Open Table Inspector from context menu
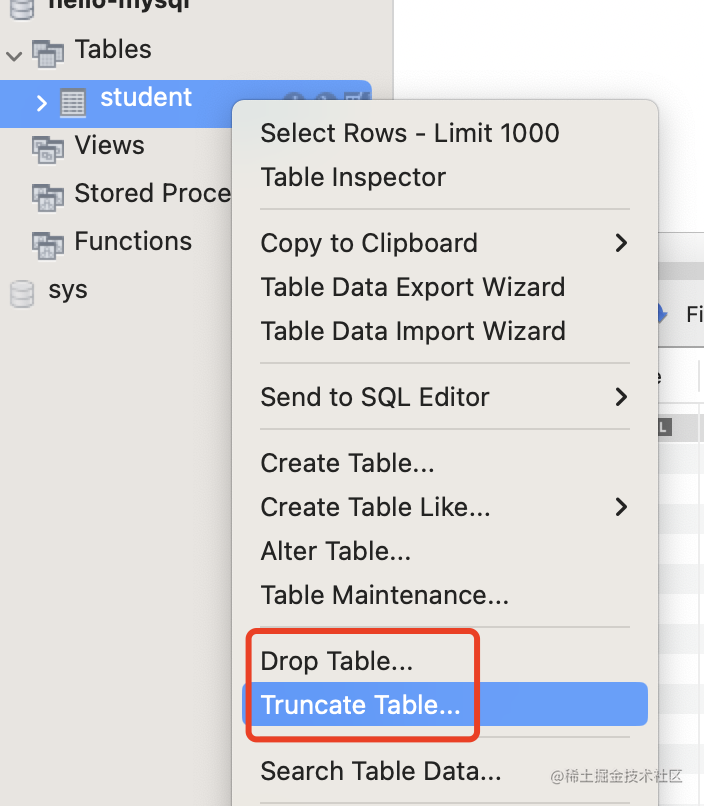The image size is (704, 806). point(353,177)
